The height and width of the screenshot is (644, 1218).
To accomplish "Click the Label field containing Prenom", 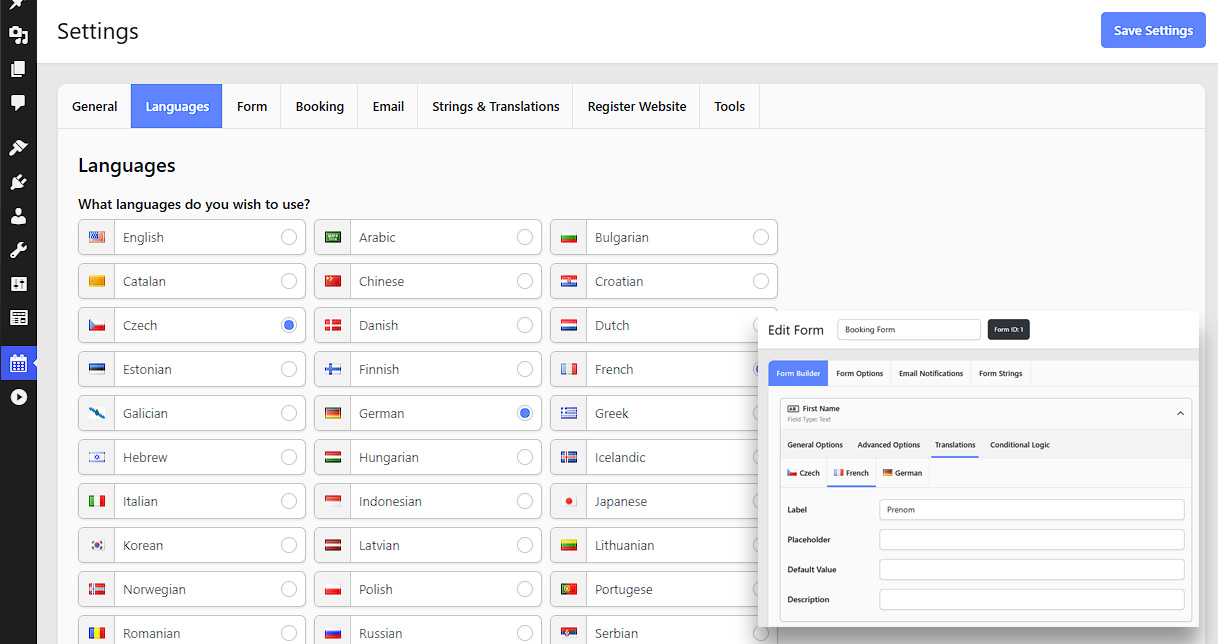I will (1032, 509).
